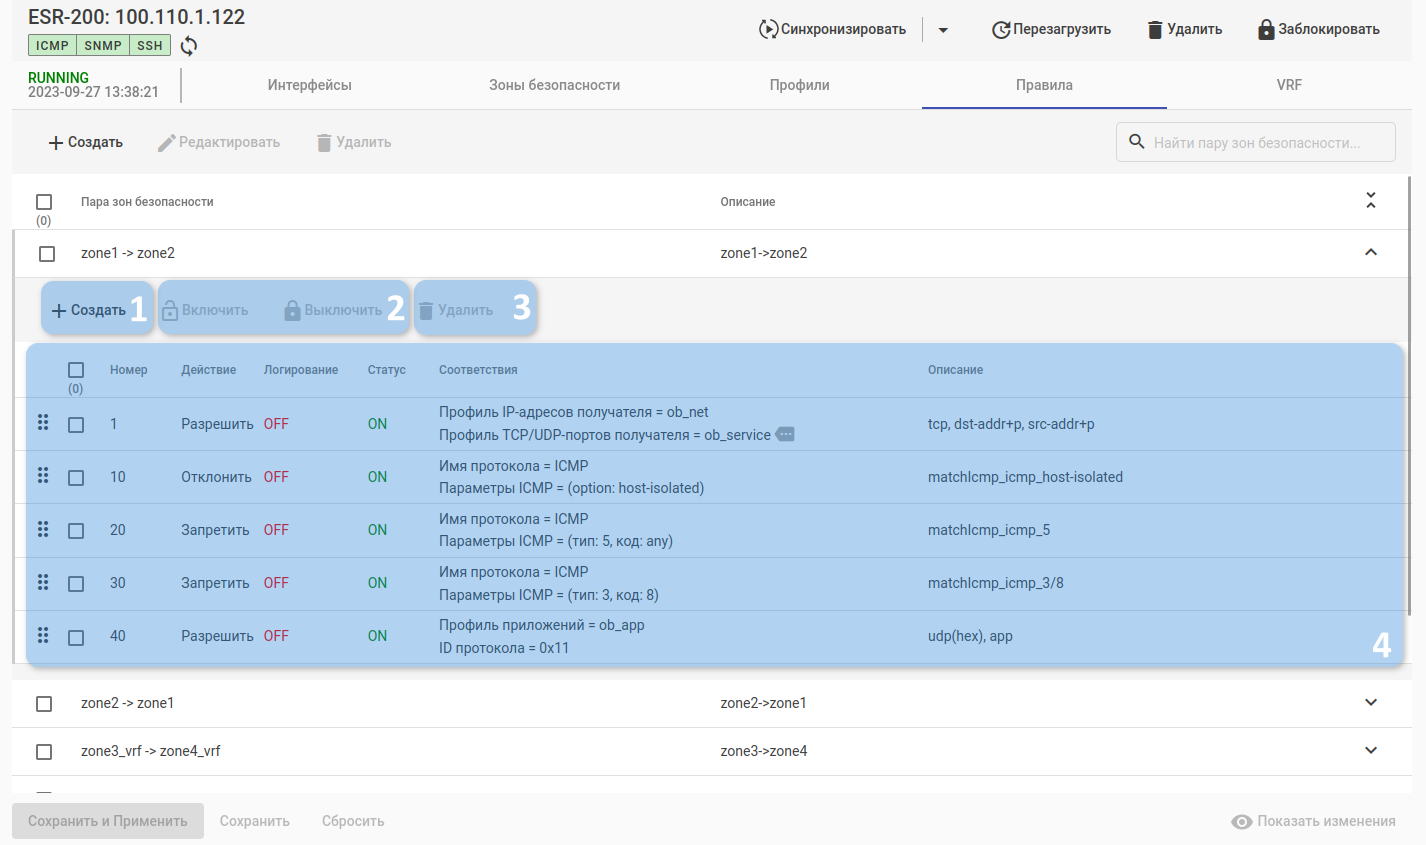Collapse the zone1 -> zone2 rules section
The width and height of the screenshot is (1426, 845).
point(1371,252)
